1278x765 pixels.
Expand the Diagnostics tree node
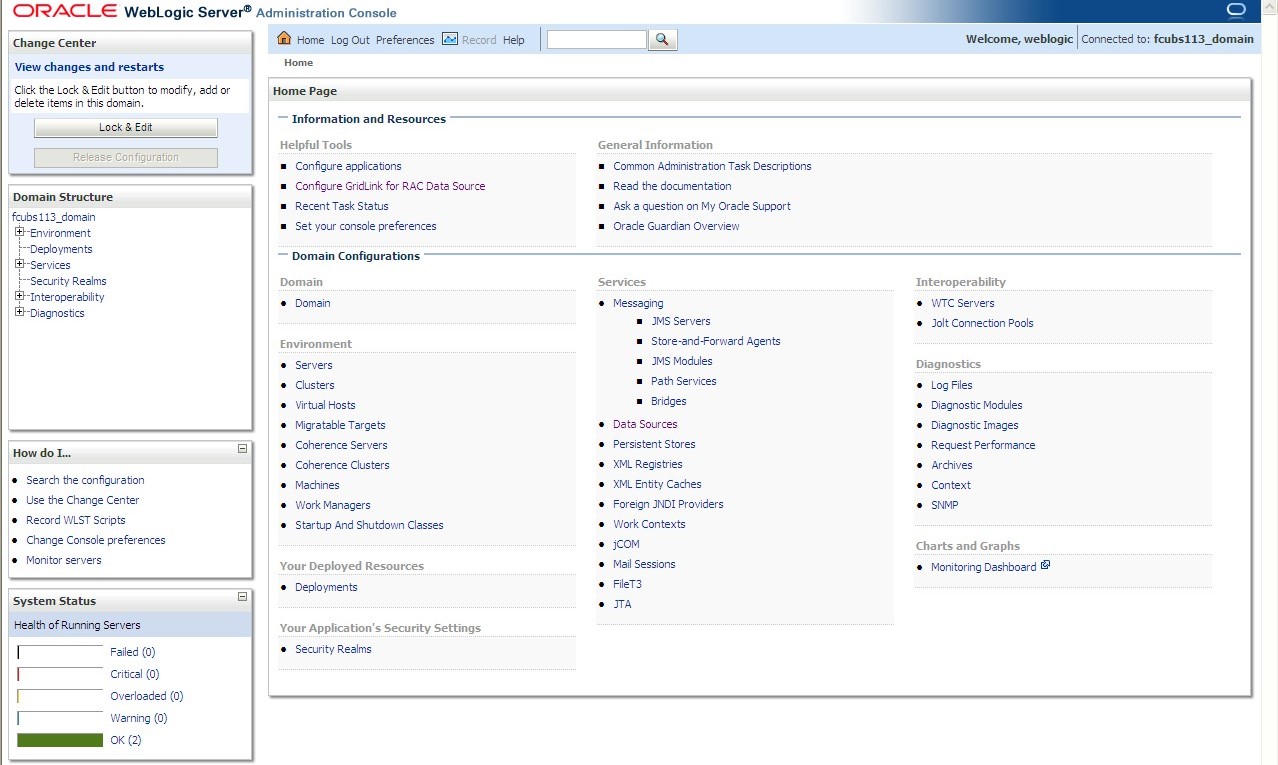coord(19,312)
